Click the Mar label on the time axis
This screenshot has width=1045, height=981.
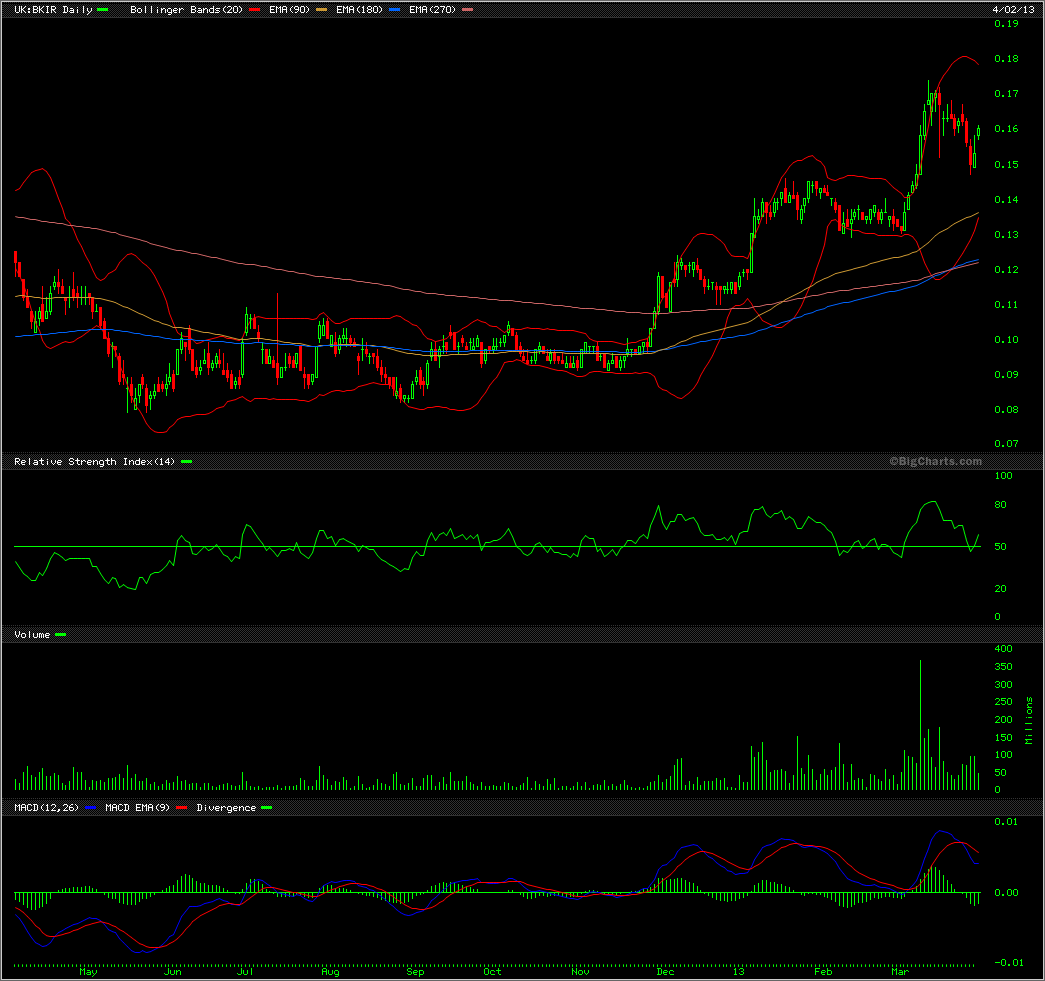[900, 971]
